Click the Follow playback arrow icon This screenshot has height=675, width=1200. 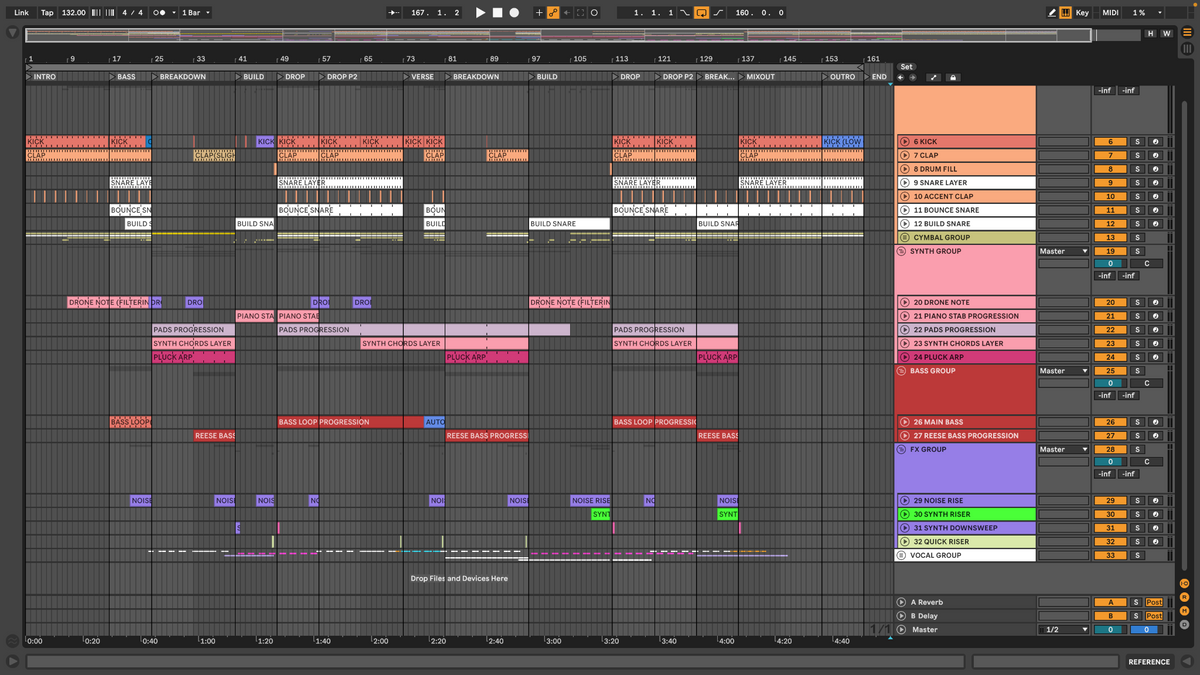[394, 13]
